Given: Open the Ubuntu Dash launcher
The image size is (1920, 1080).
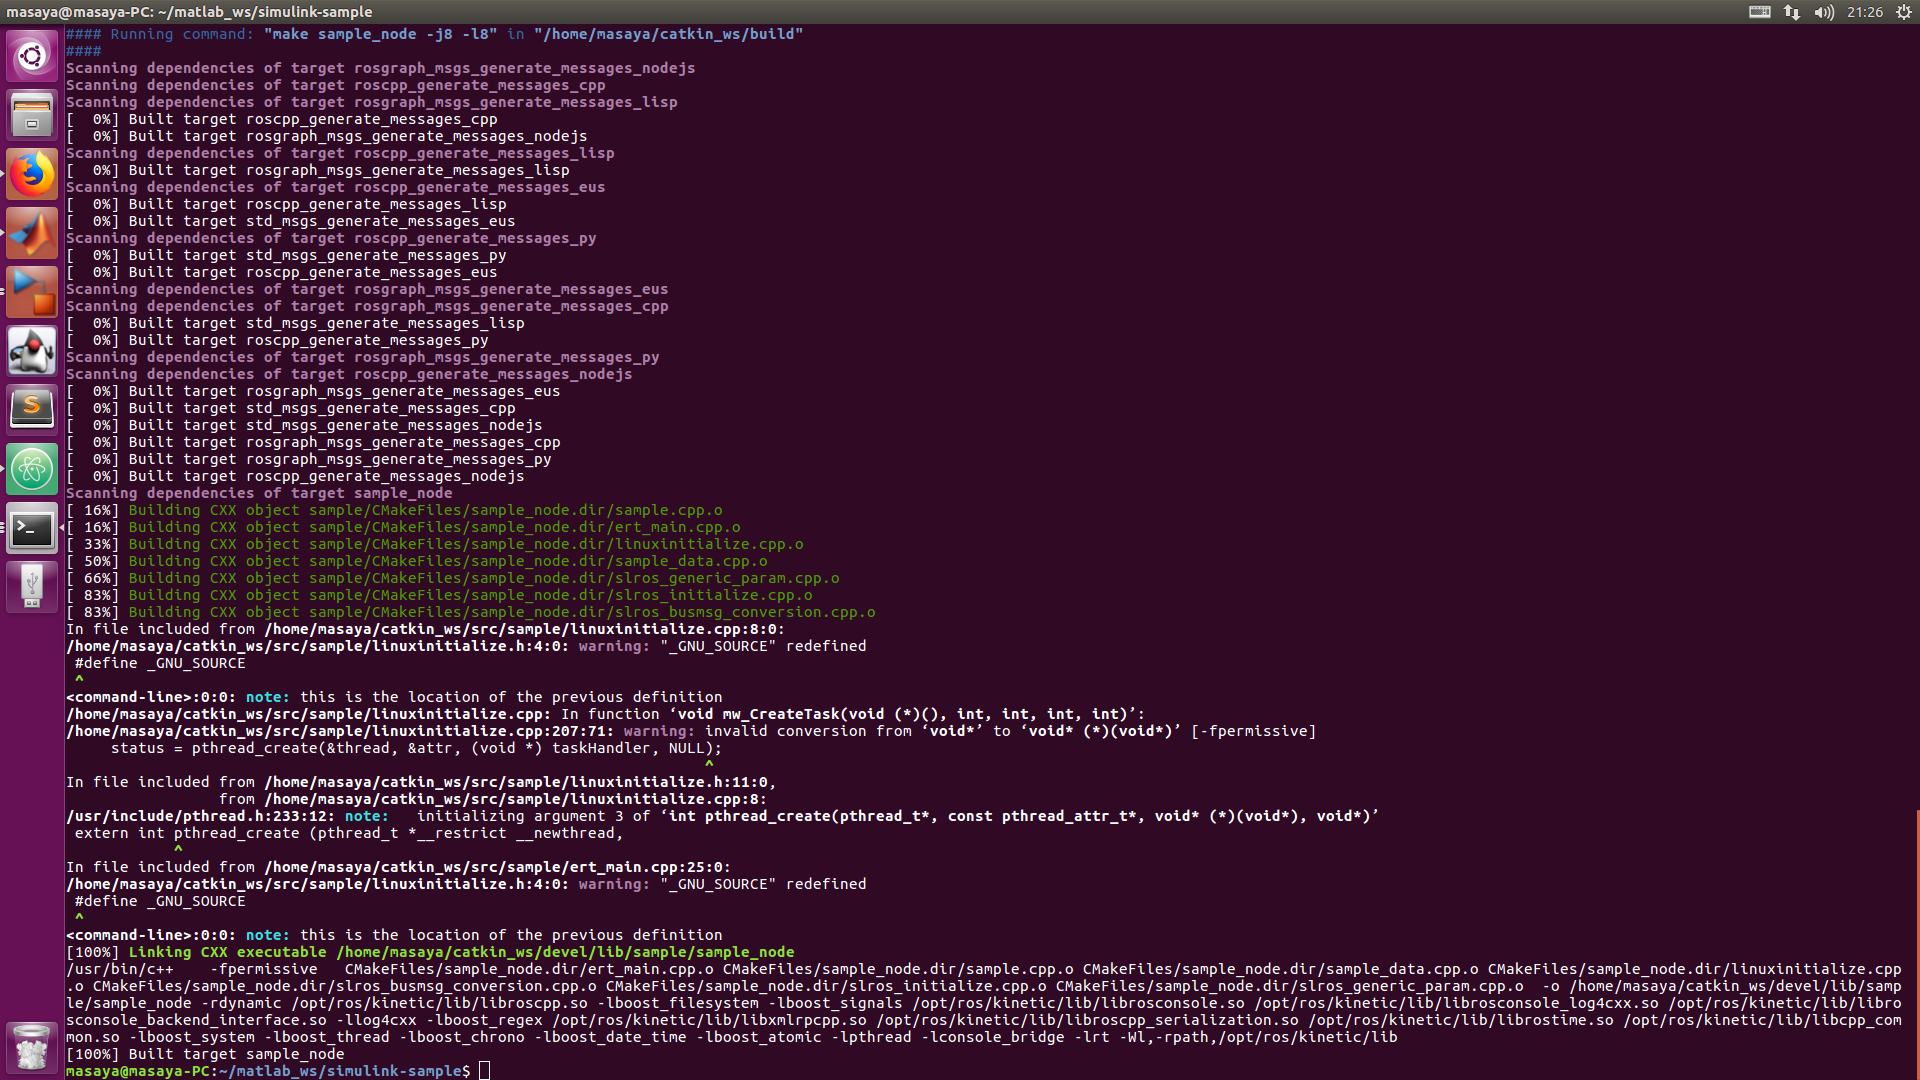Looking at the screenshot, I should click(32, 56).
